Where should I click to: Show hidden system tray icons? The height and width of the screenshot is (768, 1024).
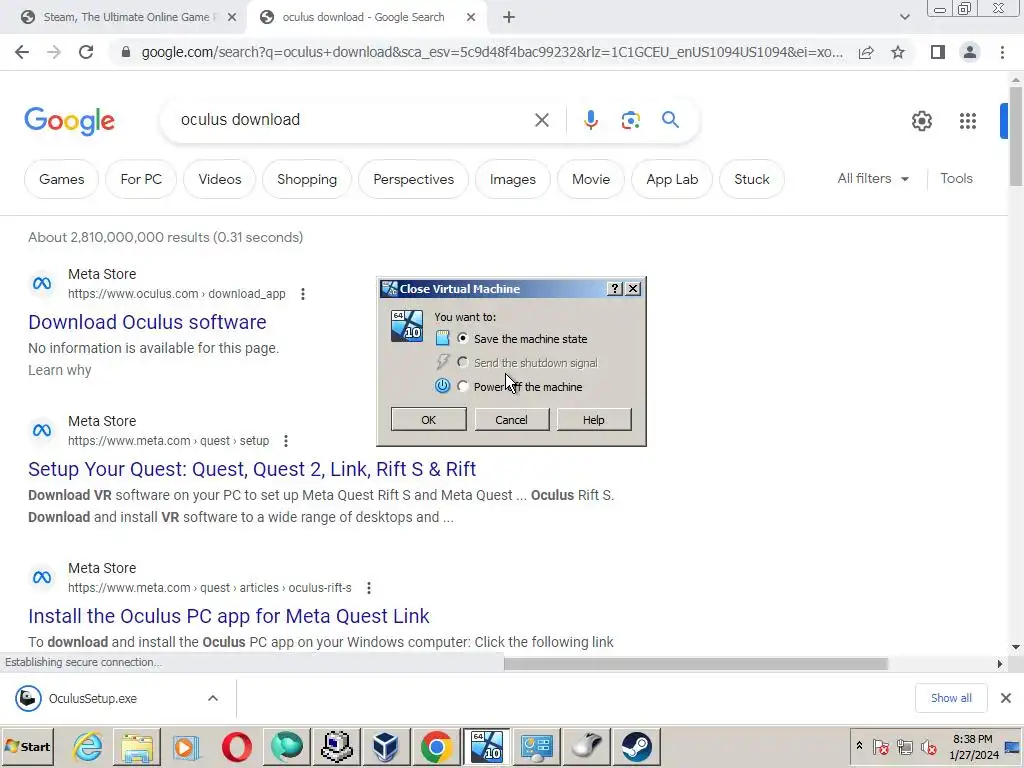click(x=859, y=746)
